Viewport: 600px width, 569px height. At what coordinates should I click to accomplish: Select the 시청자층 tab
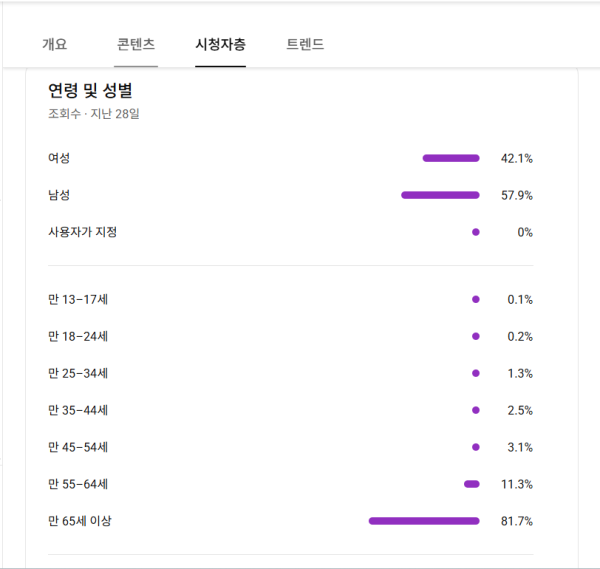click(x=221, y=44)
